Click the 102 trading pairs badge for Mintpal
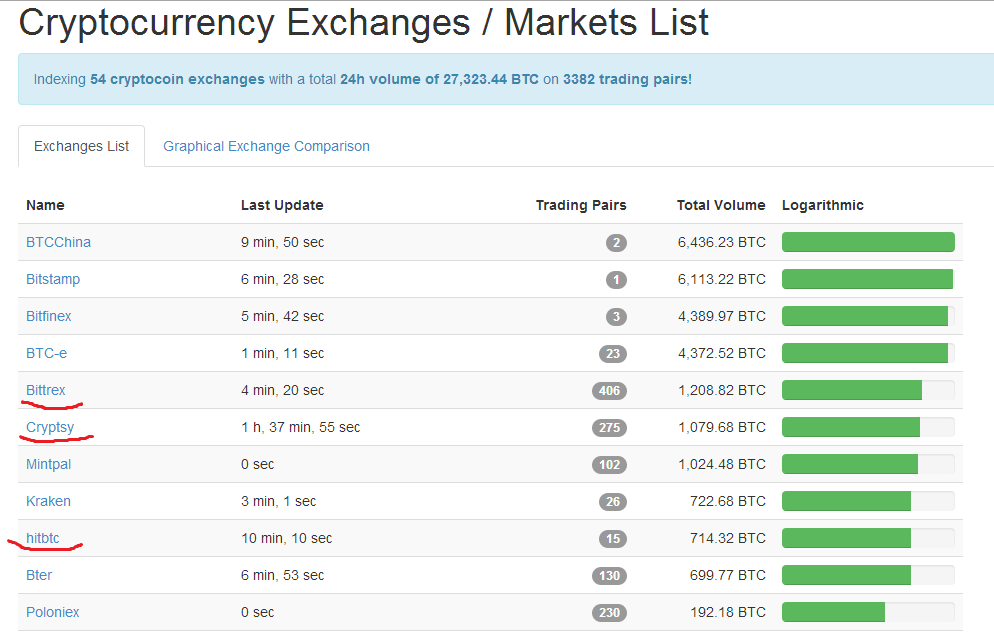994x632 pixels. (609, 465)
